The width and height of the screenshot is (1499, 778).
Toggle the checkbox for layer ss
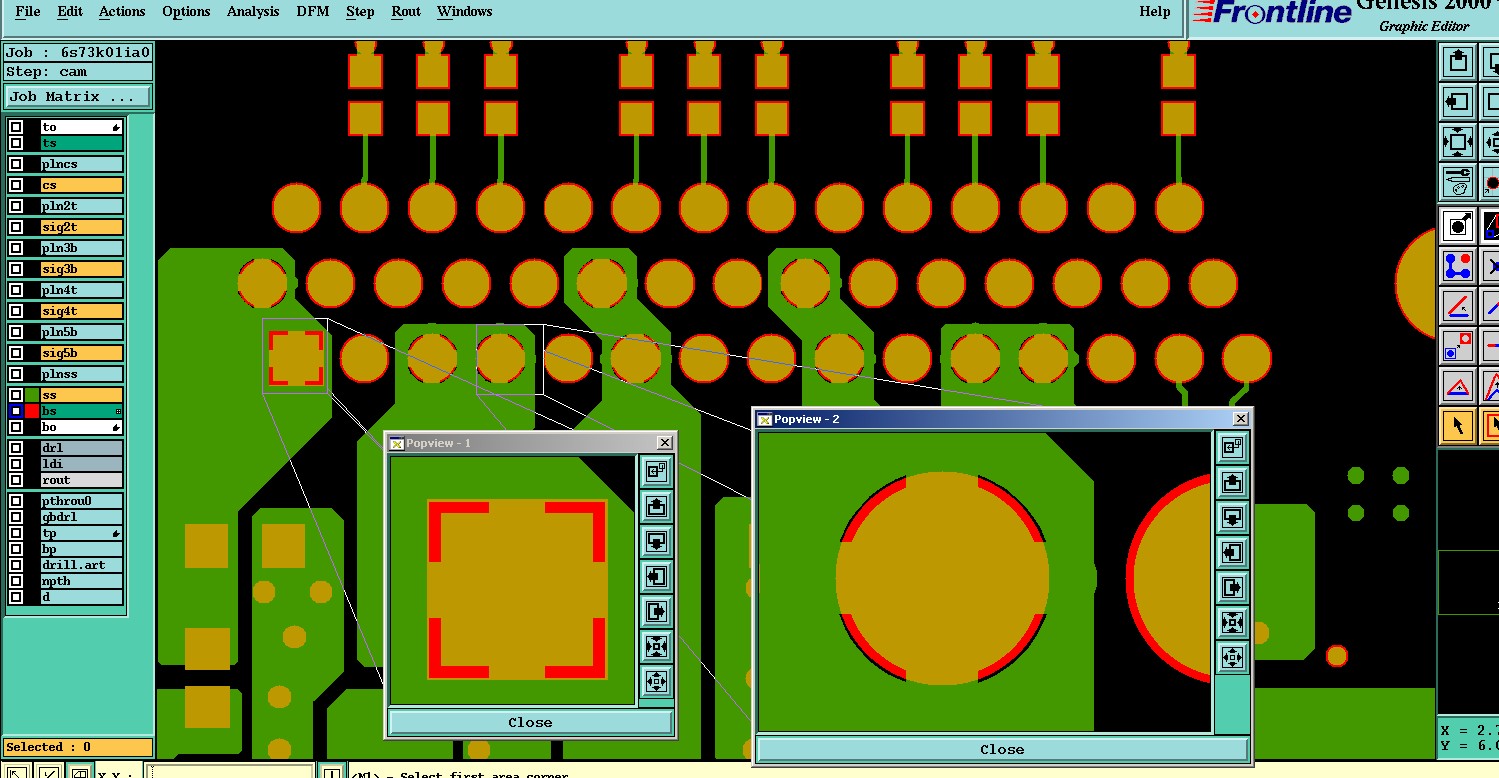point(16,395)
